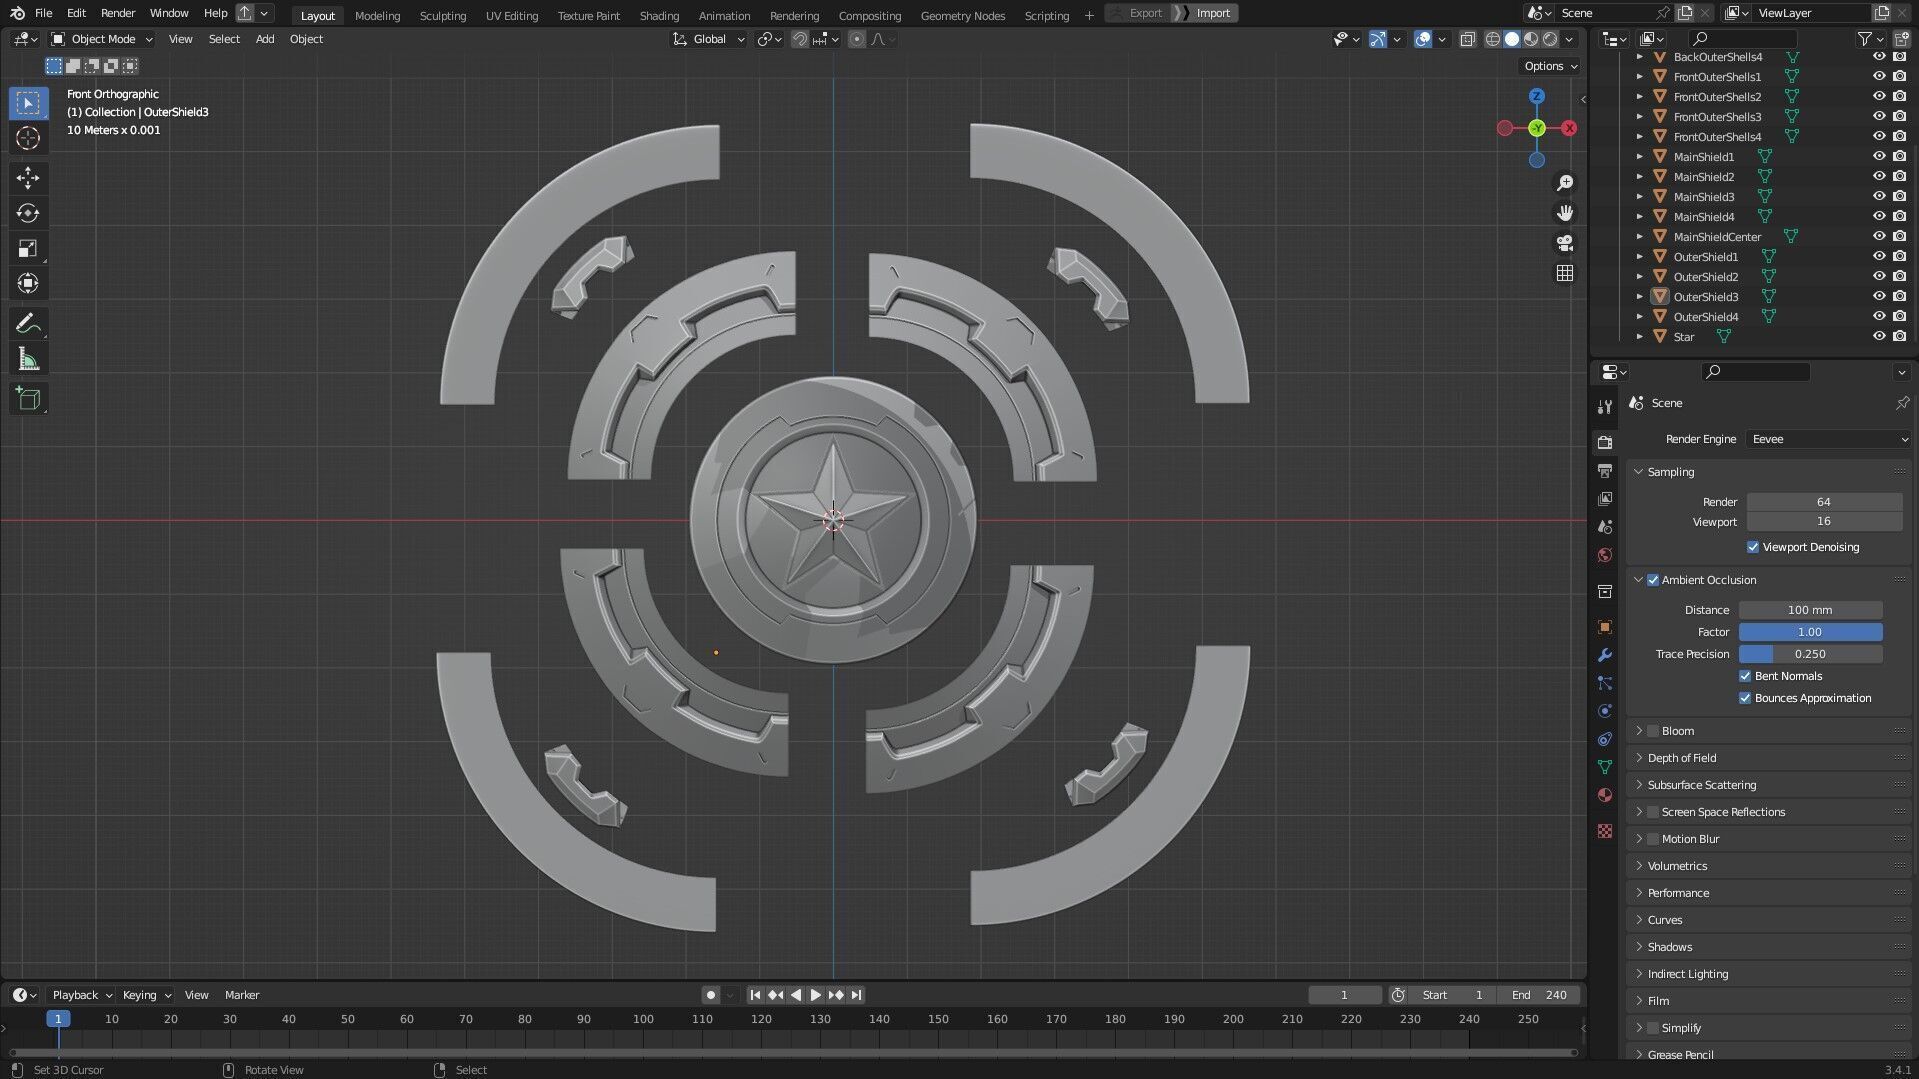Image resolution: width=1919 pixels, height=1079 pixels.
Task: Switch to the Geometry Nodes workspace
Action: pos(962,15)
